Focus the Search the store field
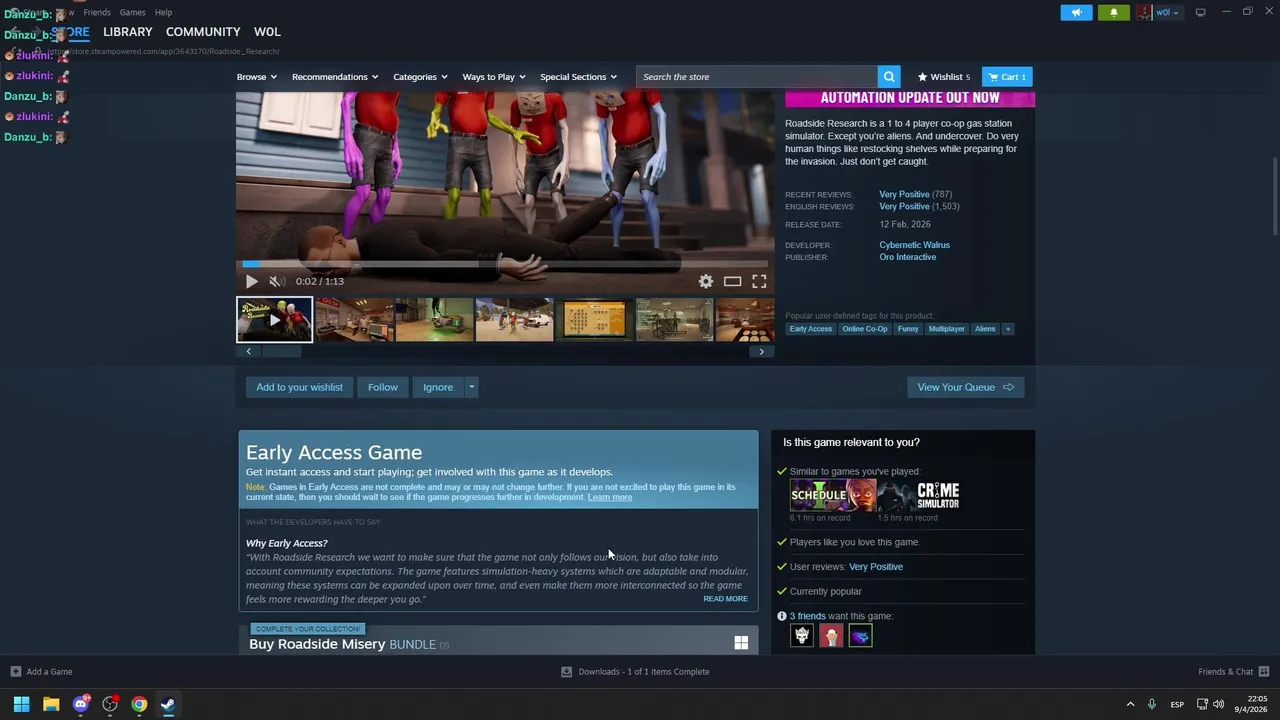 pyautogui.click(x=757, y=77)
